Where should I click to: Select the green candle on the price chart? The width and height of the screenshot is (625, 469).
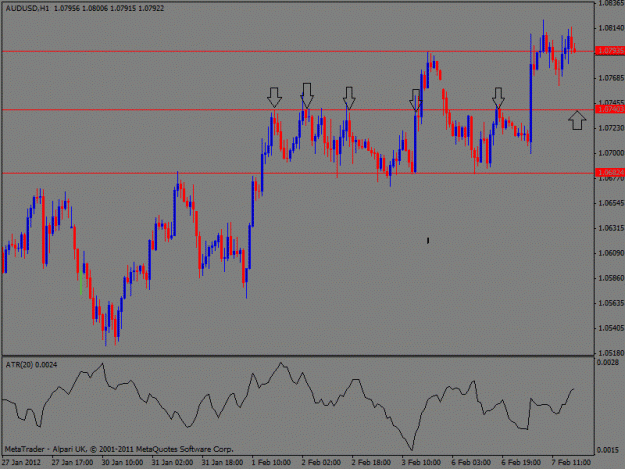point(81,283)
